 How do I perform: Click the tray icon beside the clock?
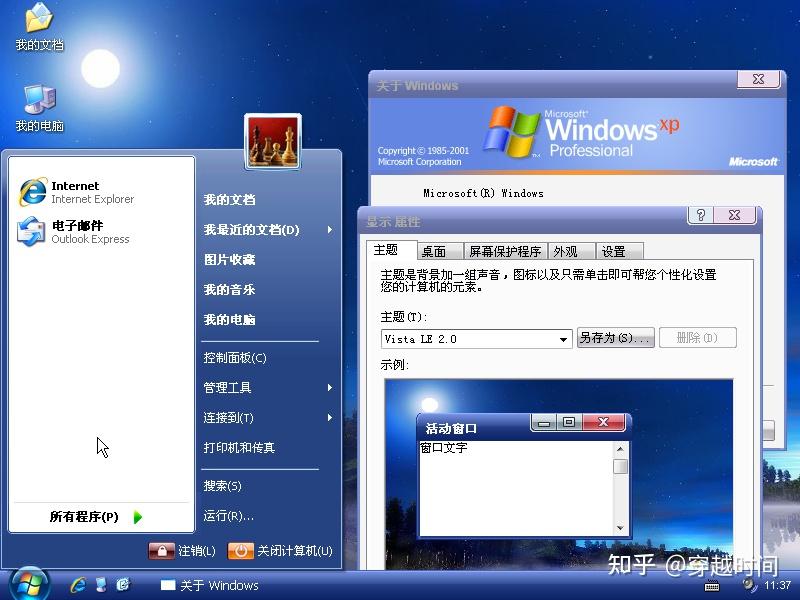coord(748,584)
